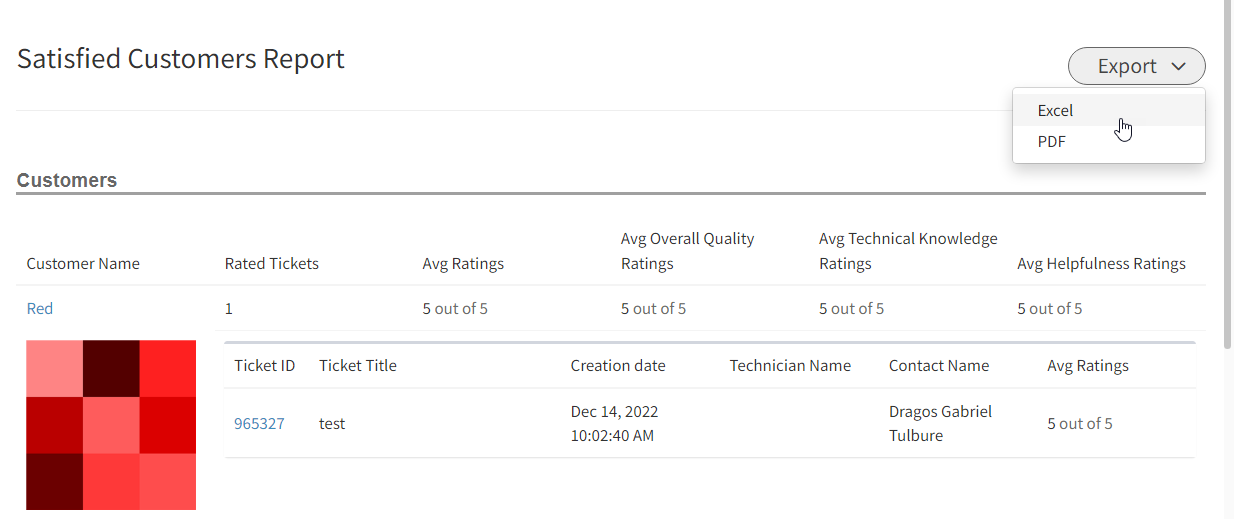Click the Technician Name column header
Viewport: 1234px width, 519px height.
[x=790, y=365]
